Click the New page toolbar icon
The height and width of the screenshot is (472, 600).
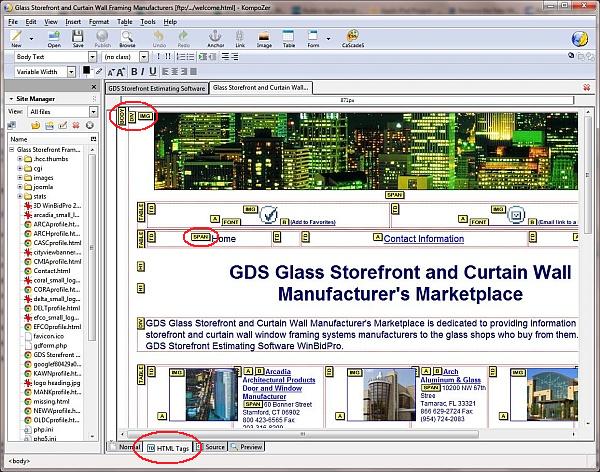(x=16, y=39)
